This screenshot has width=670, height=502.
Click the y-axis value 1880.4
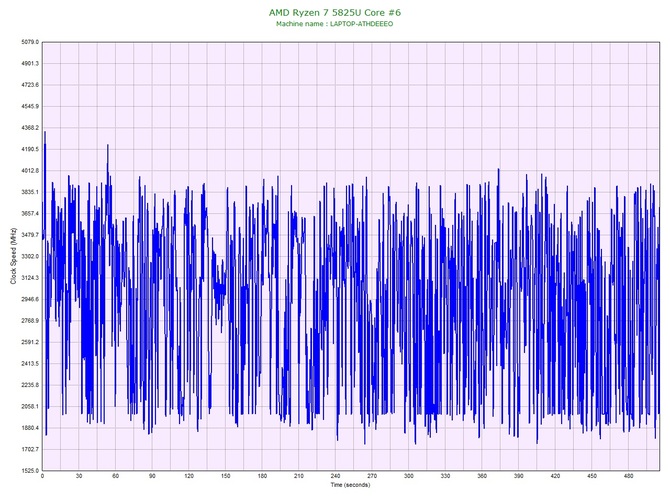pyautogui.click(x=30, y=428)
